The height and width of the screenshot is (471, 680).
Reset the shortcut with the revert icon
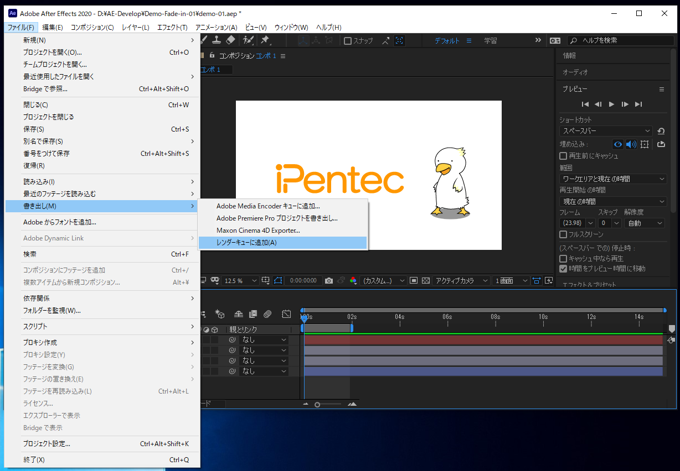coord(661,131)
